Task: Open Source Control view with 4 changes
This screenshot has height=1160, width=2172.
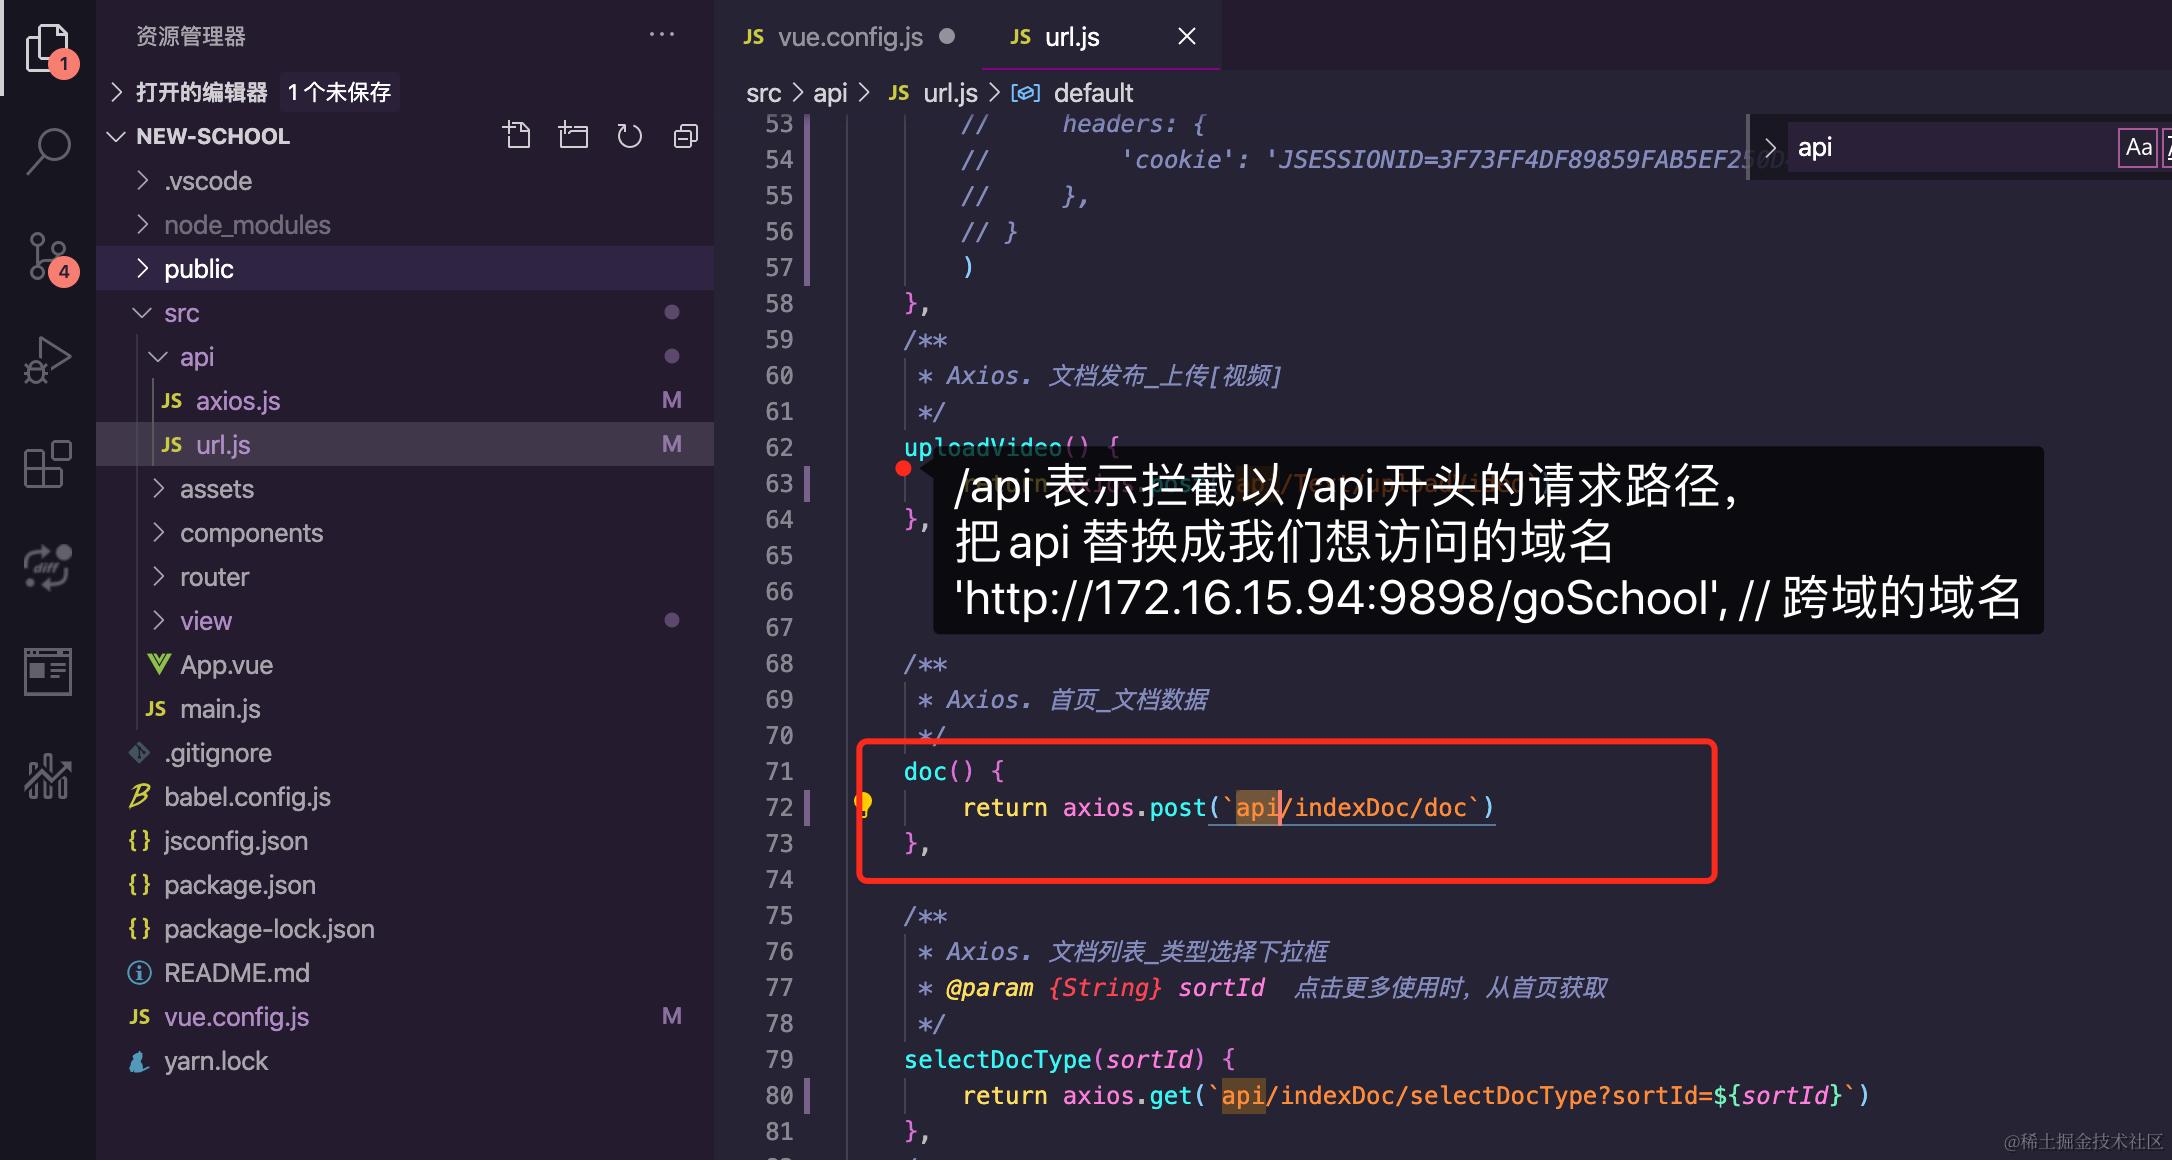Action: pos(48,256)
